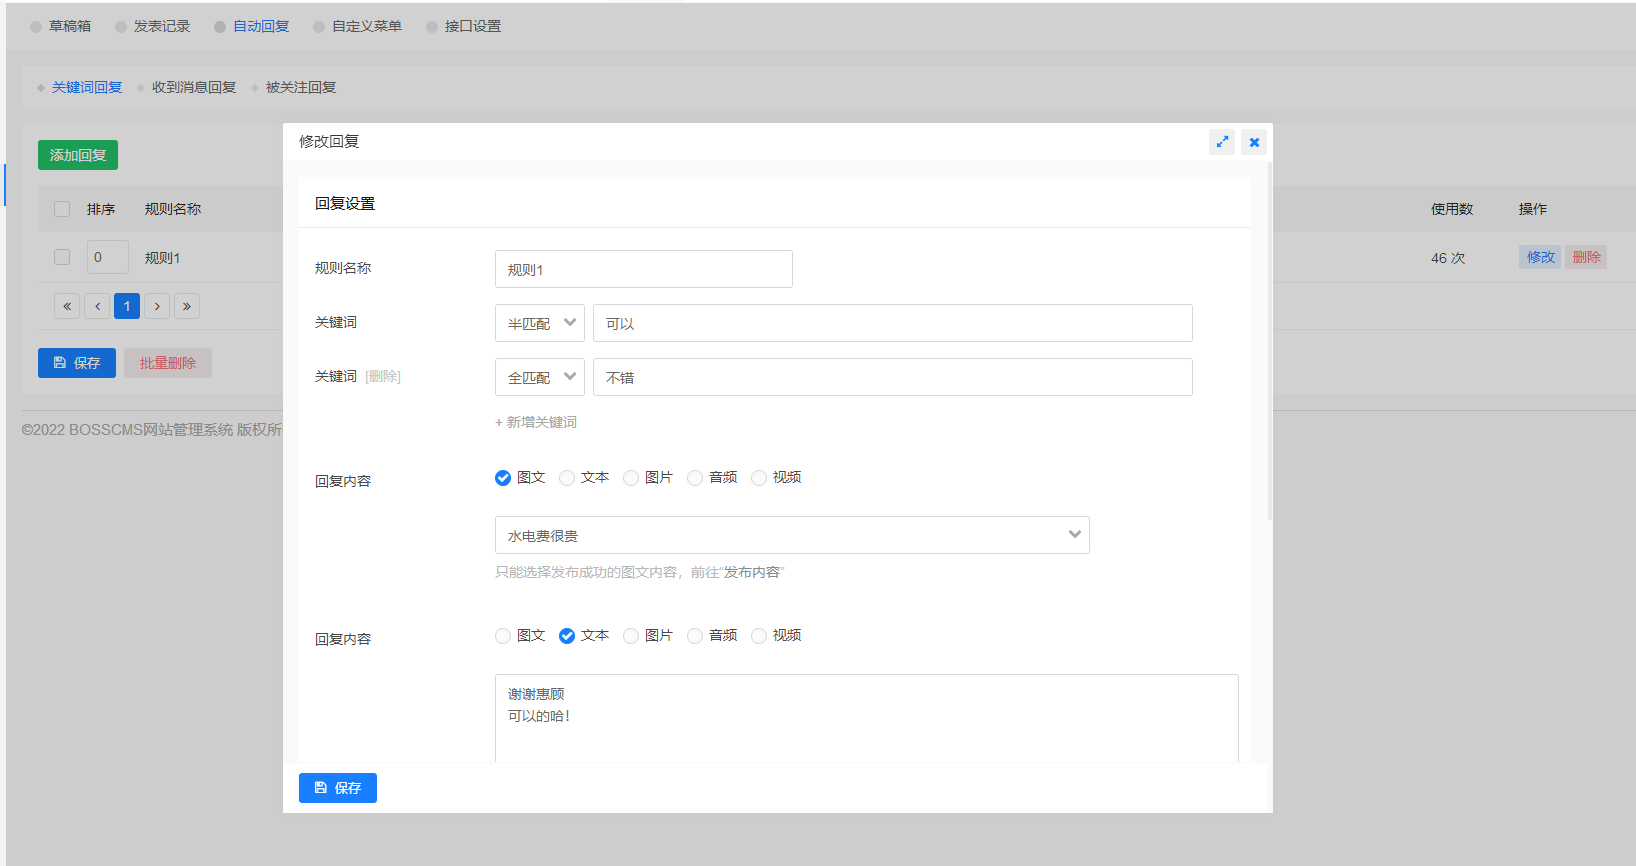
Task: Close the 修改回复 dialog
Action: click(x=1254, y=142)
